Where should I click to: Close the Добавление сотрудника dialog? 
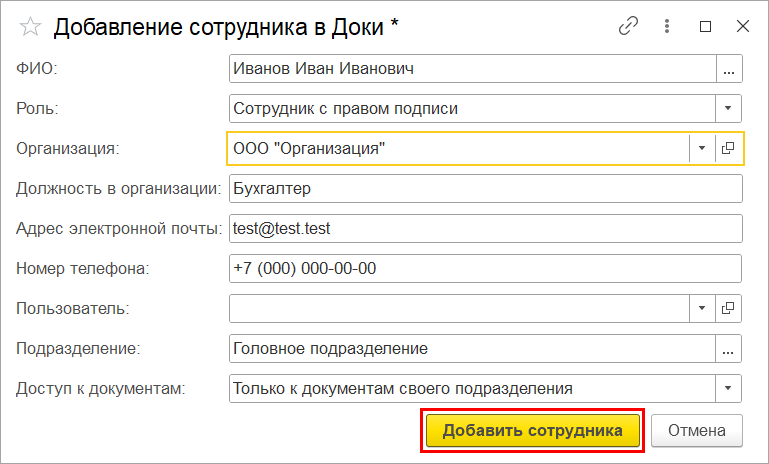(743, 26)
